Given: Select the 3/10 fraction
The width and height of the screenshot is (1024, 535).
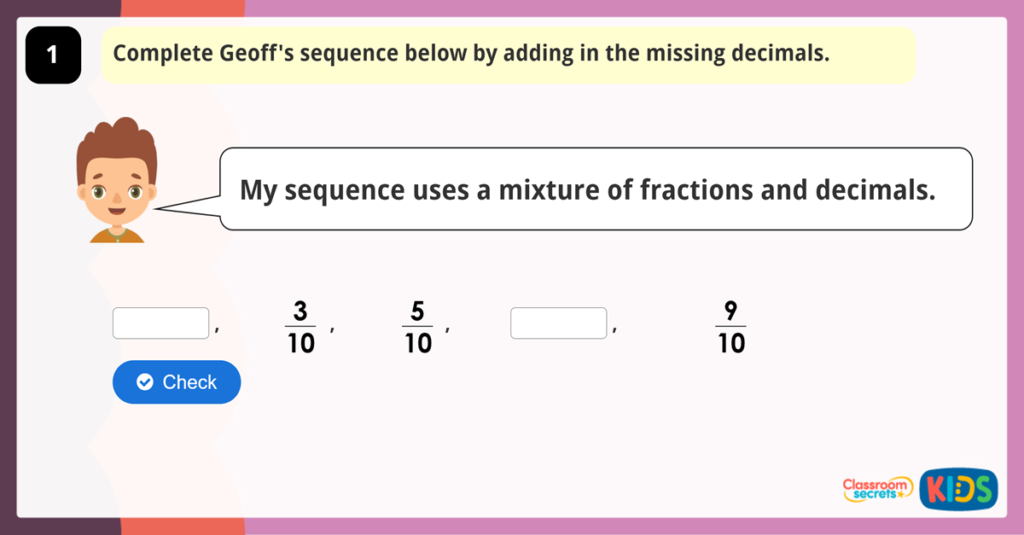Looking at the screenshot, I should coord(300,327).
